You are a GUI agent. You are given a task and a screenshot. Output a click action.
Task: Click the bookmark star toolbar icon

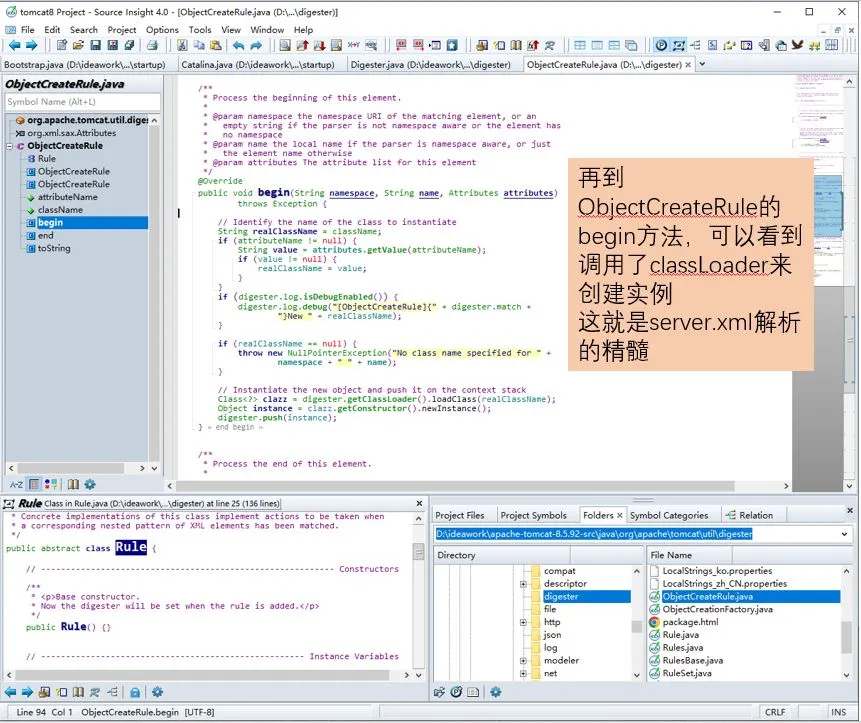click(x=452, y=45)
